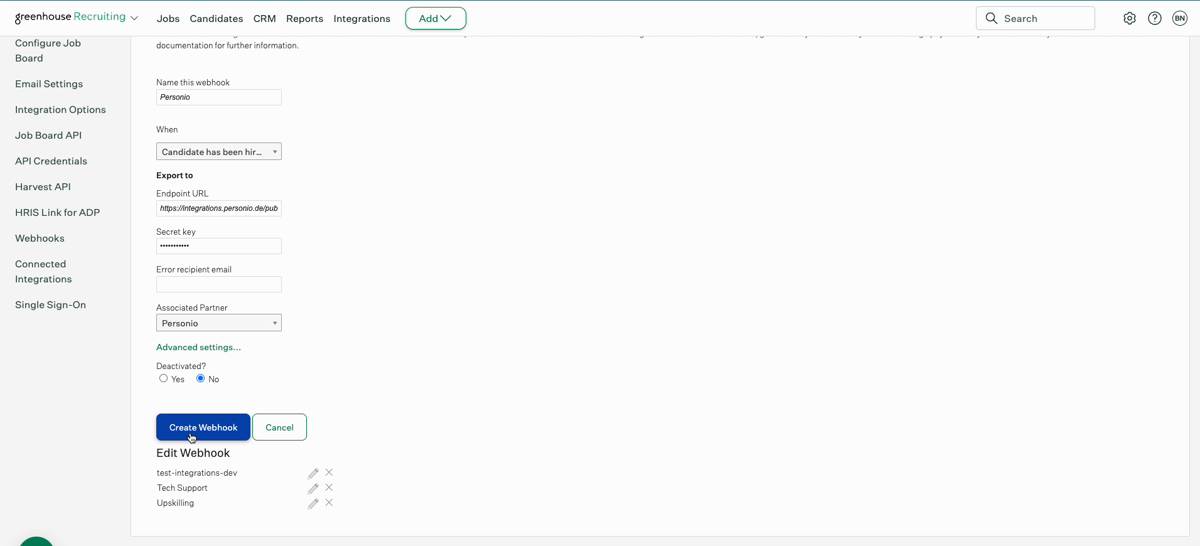Delete the test-integrations-dev webhook
The width and height of the screenshot is (1200, 546).
(329, 473)
